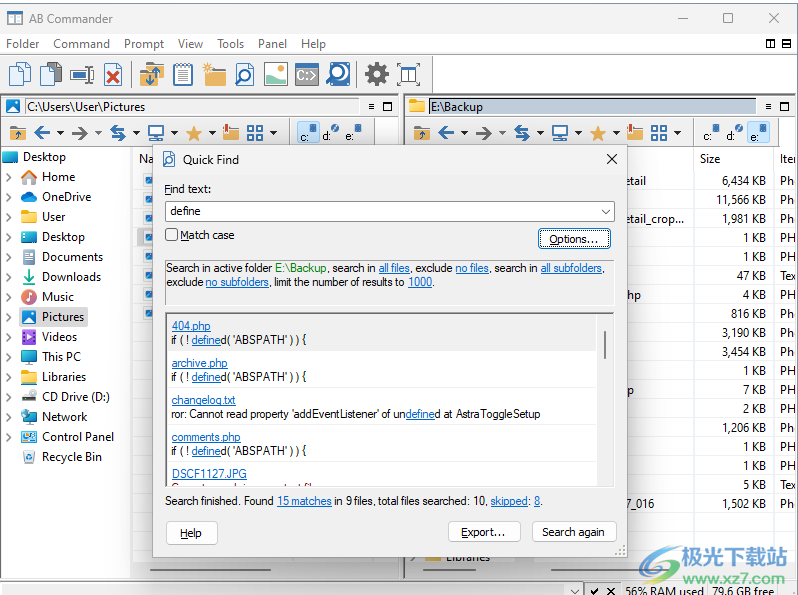This screenshot has height=595, width=798.
Task: Click the Export... button
Action: click(483, 532)
